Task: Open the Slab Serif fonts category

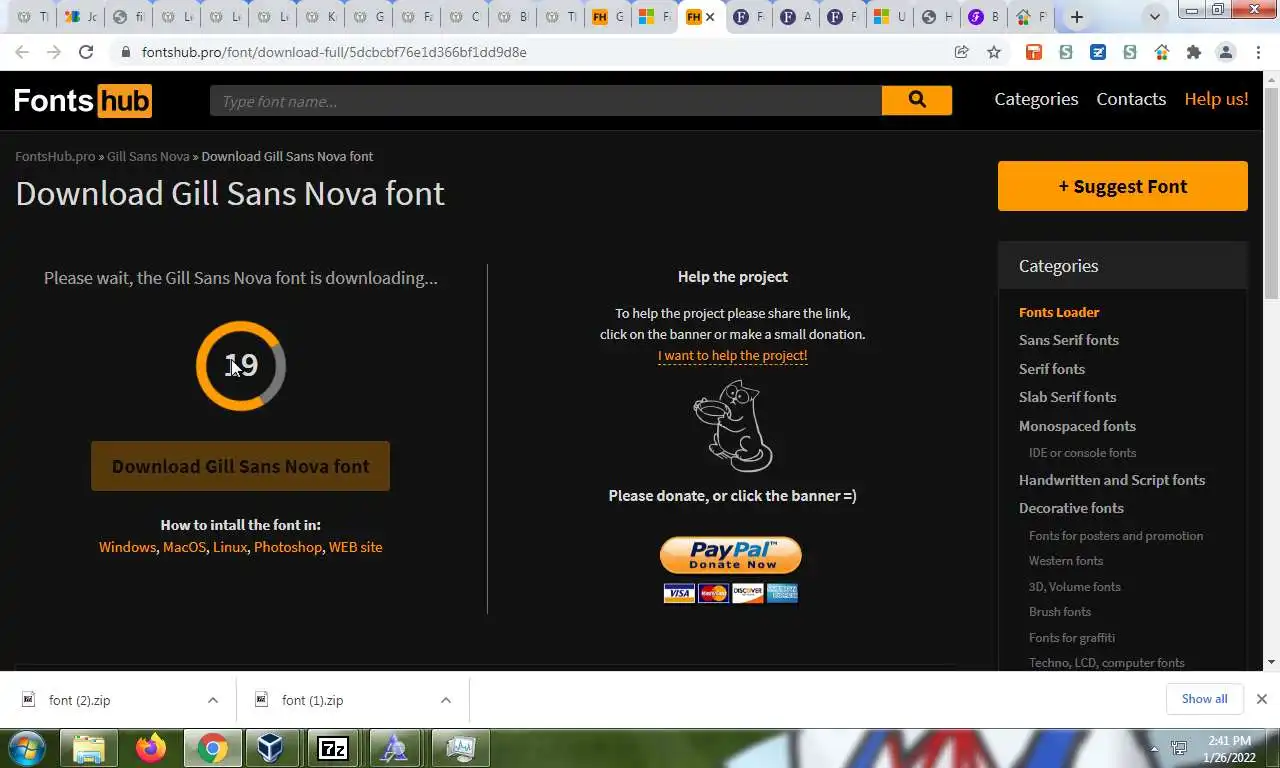Action: coord(1067,397)
